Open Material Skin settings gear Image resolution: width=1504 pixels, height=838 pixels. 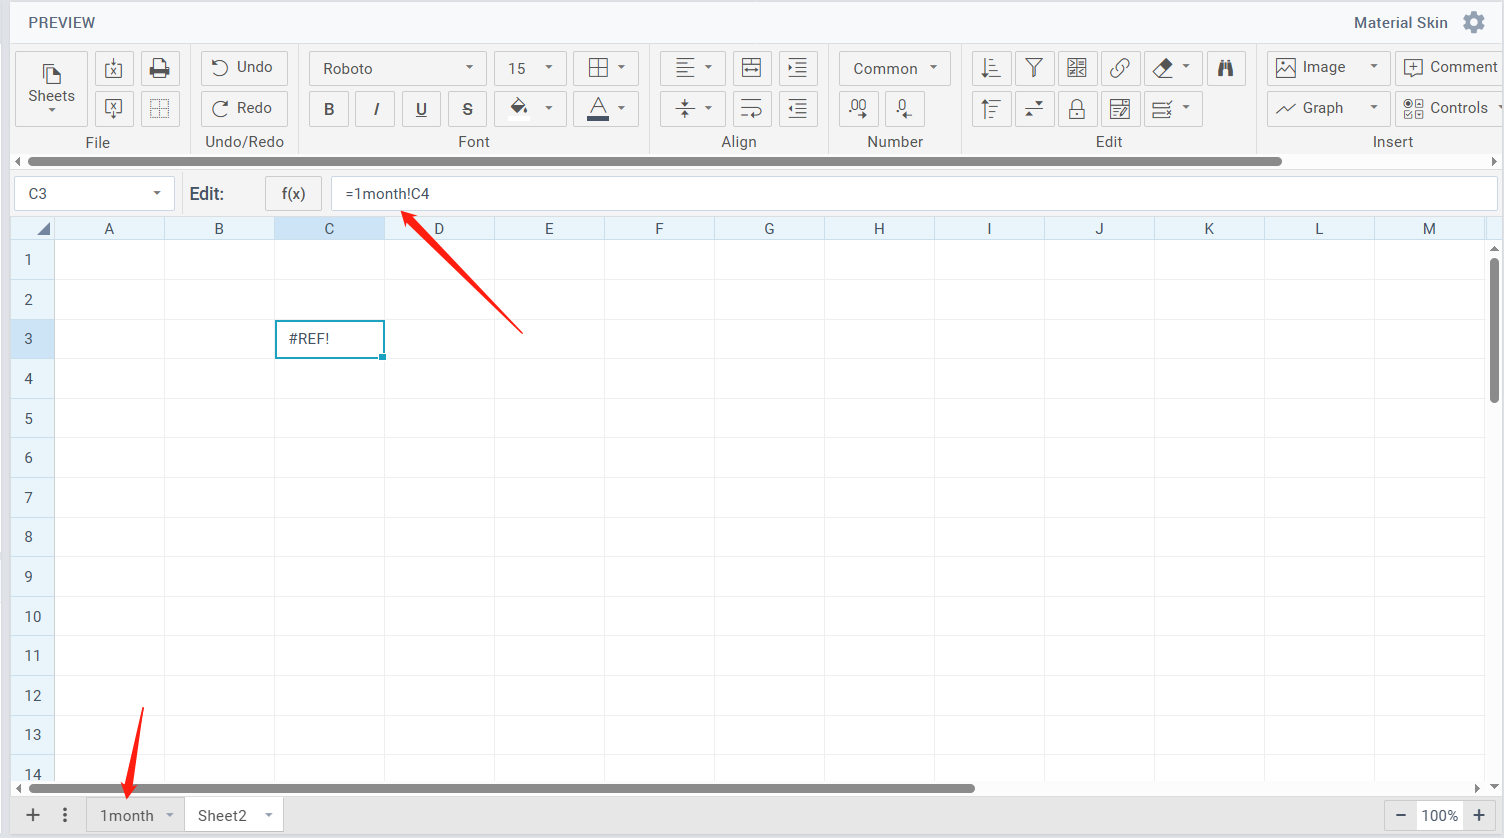click(1474, 22)
